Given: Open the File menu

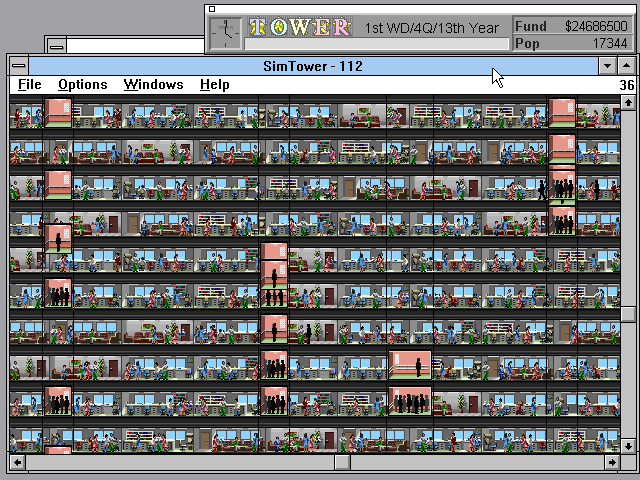Looking at the screenshot, I should tap(30, 84).
